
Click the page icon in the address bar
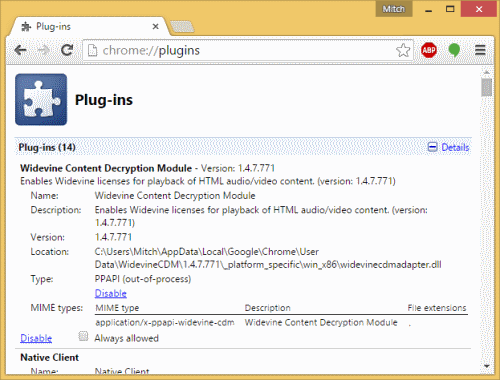92,50
